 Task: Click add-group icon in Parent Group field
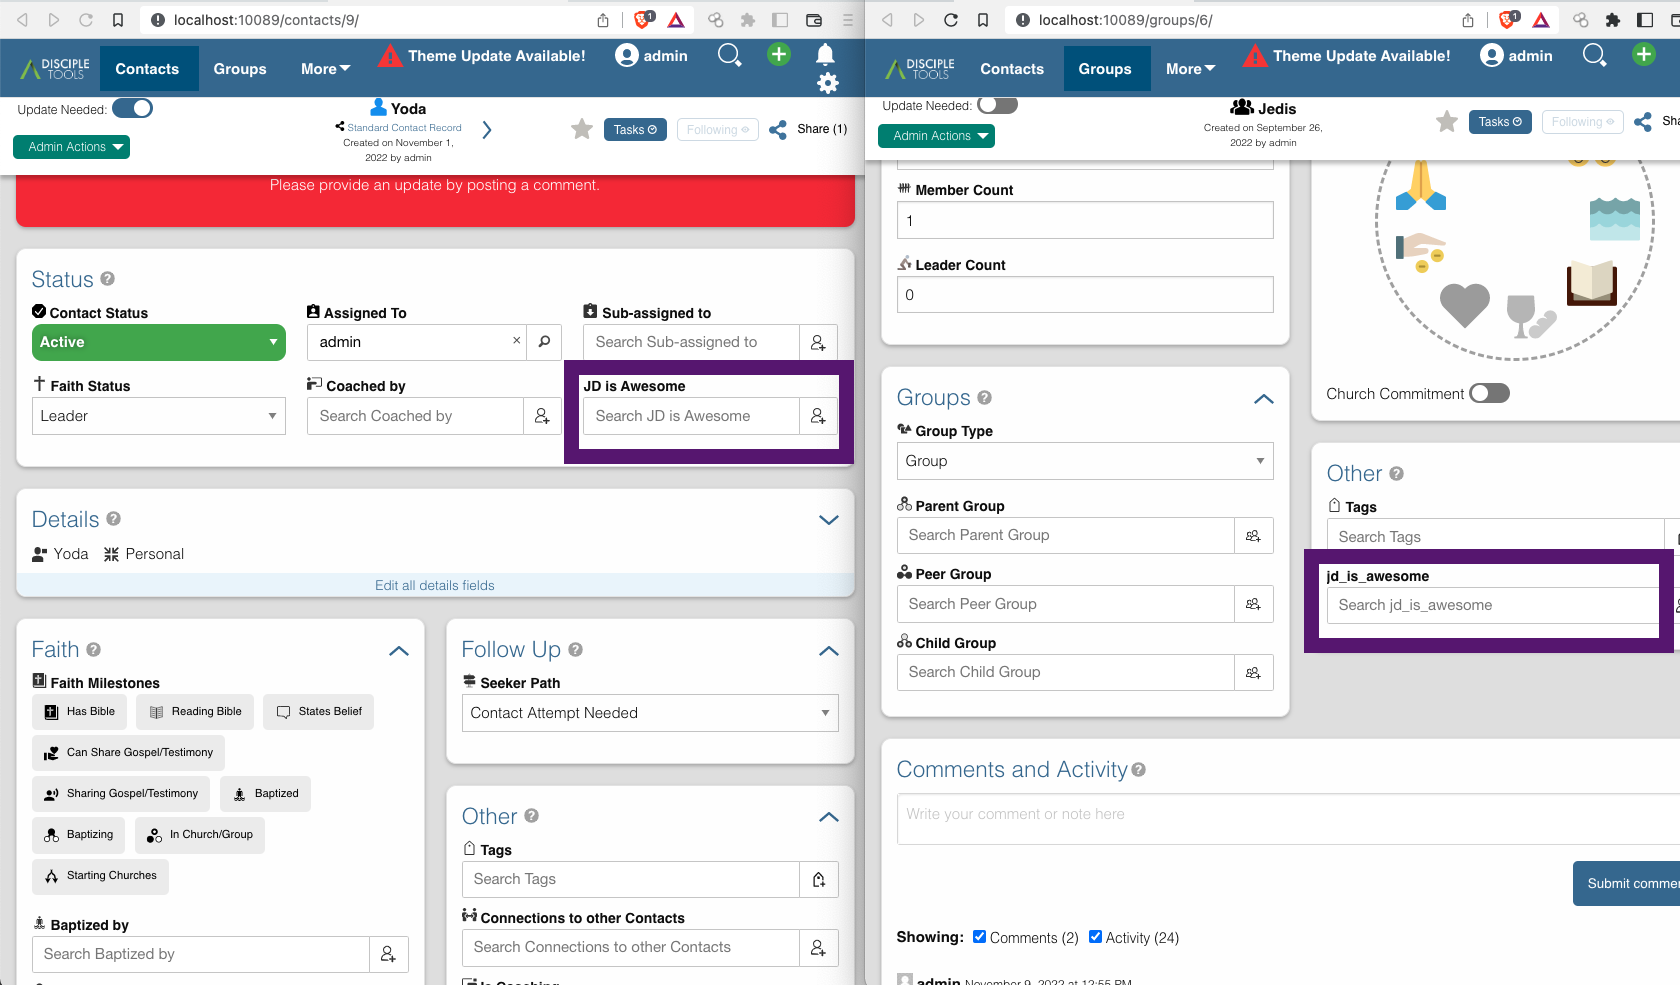click(x=1254, y=536)
